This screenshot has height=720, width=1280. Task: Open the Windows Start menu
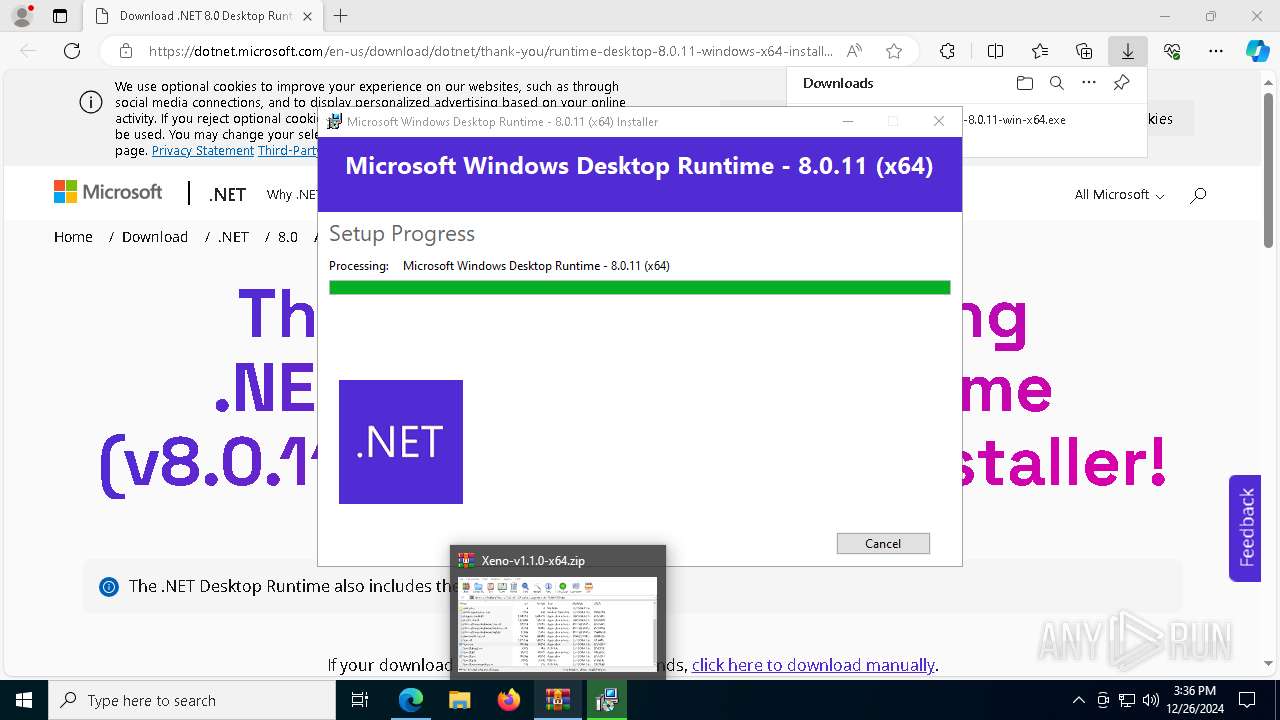[24, 700]
